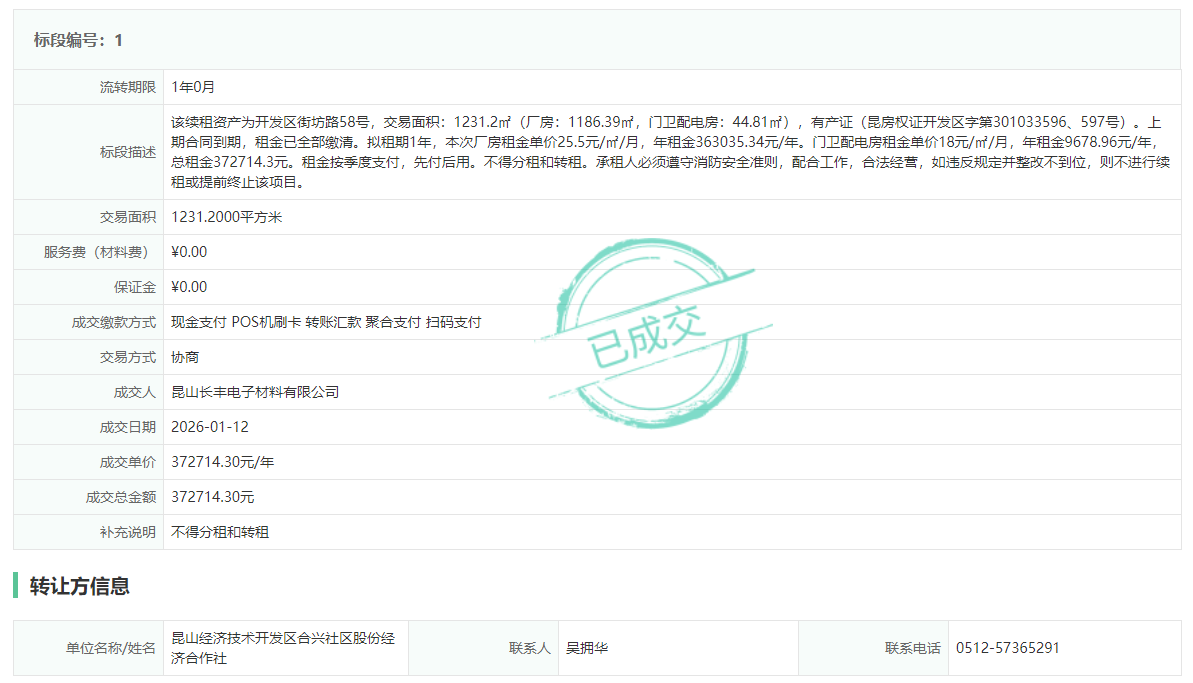This screenshot has width=1193, height=683.
Task: Select the 交易面积 value 1231.2000平方米
Action: (226, 217)
